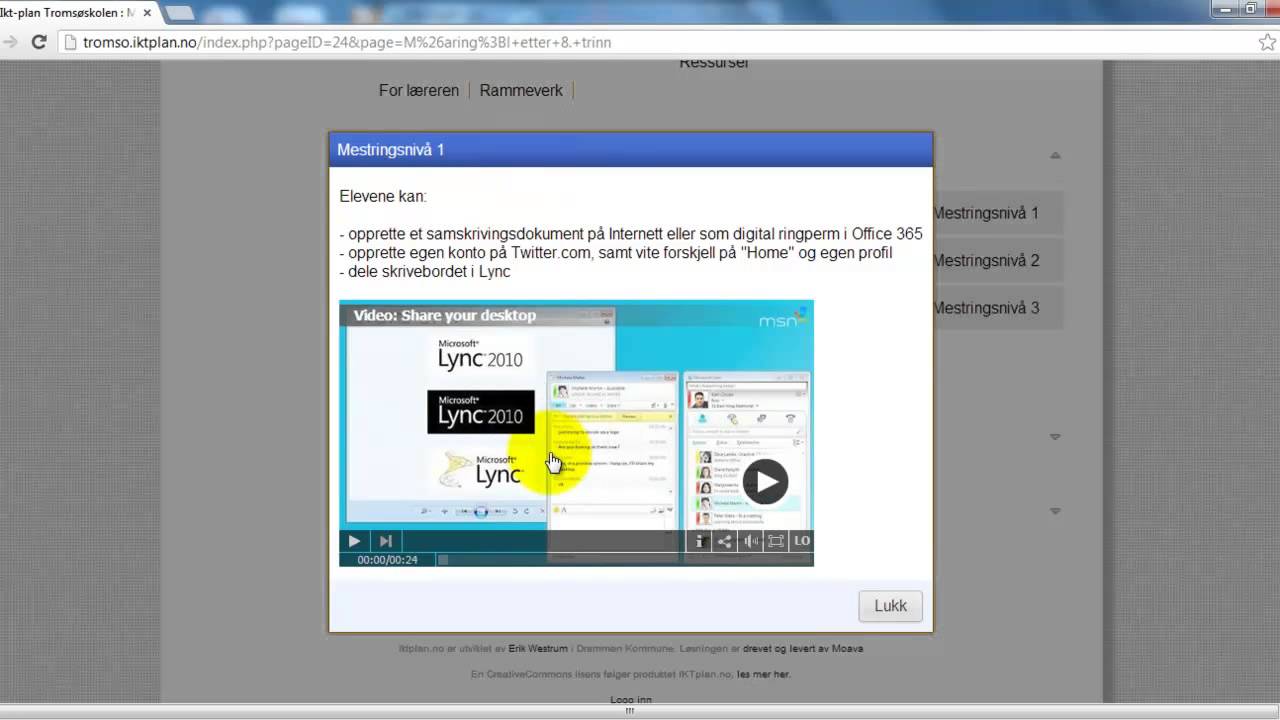Bookmark this page with star icon
The width and height of the screenshot is (1280, 720).
(1267, 42)
